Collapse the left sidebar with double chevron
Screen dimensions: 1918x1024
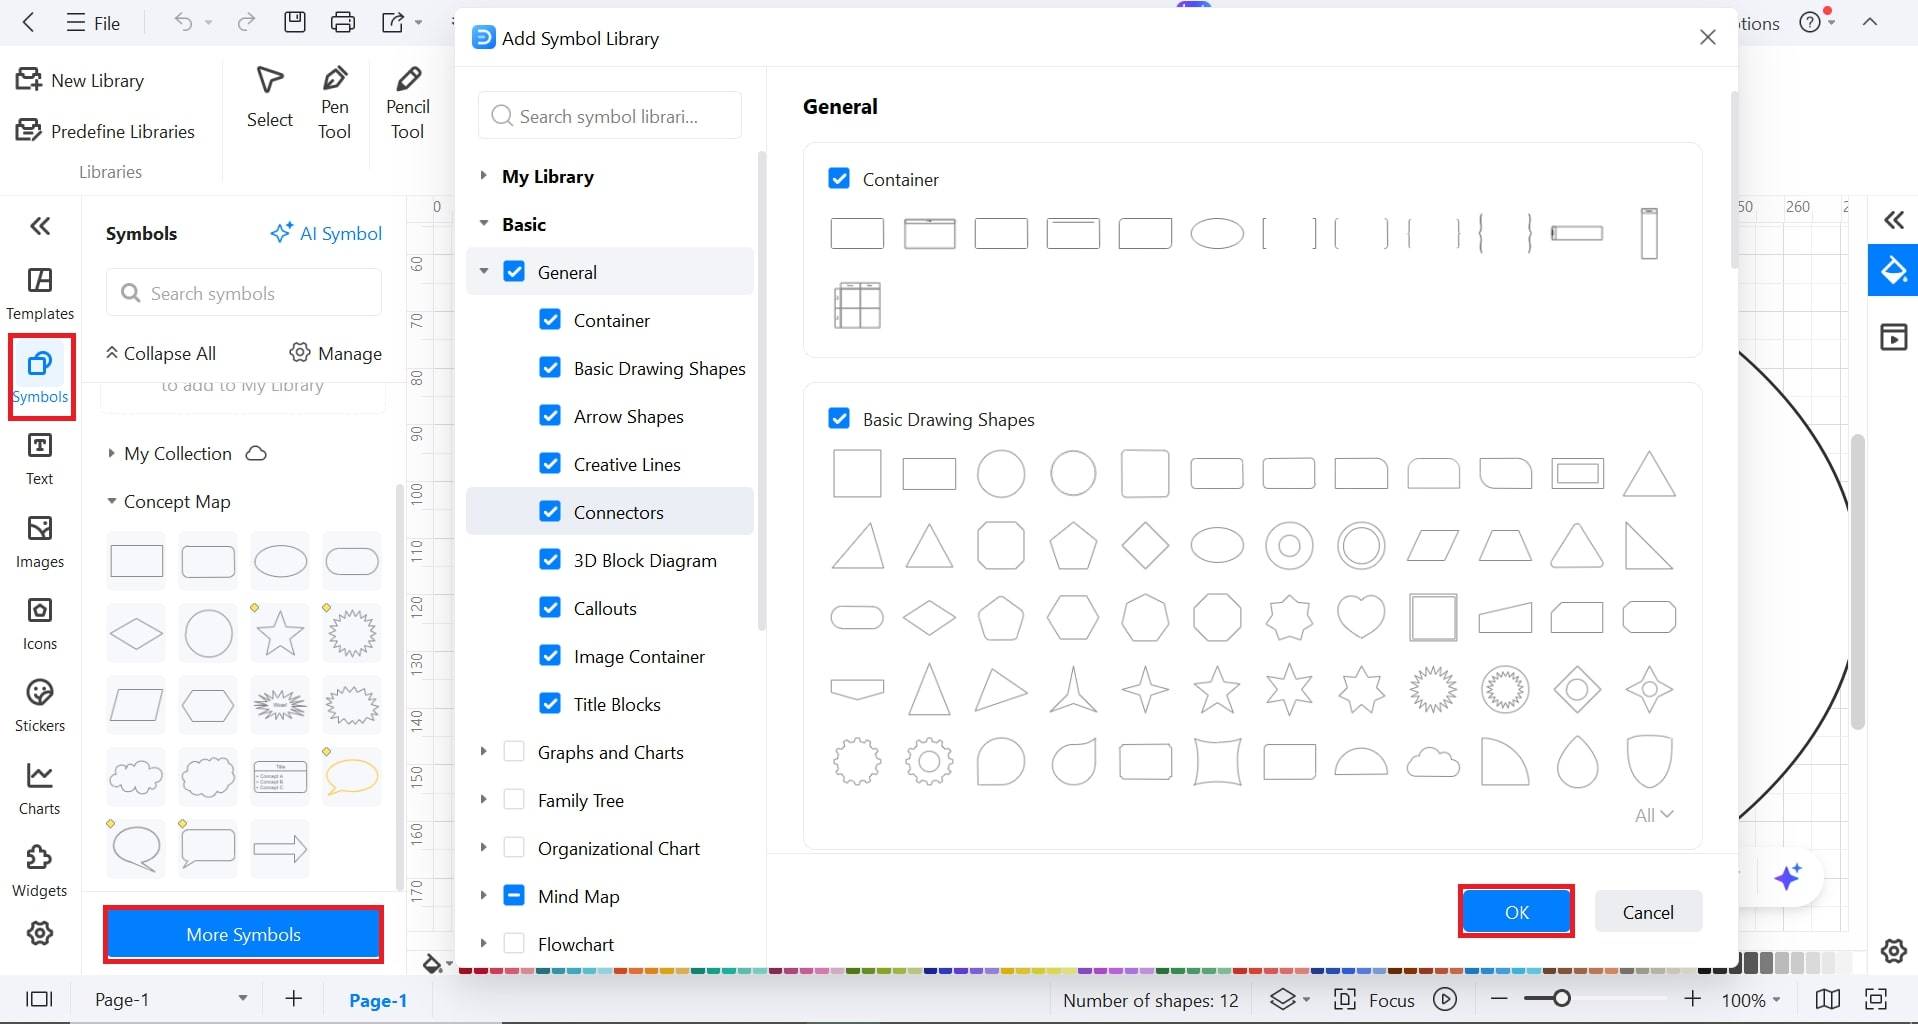(40, 225)
